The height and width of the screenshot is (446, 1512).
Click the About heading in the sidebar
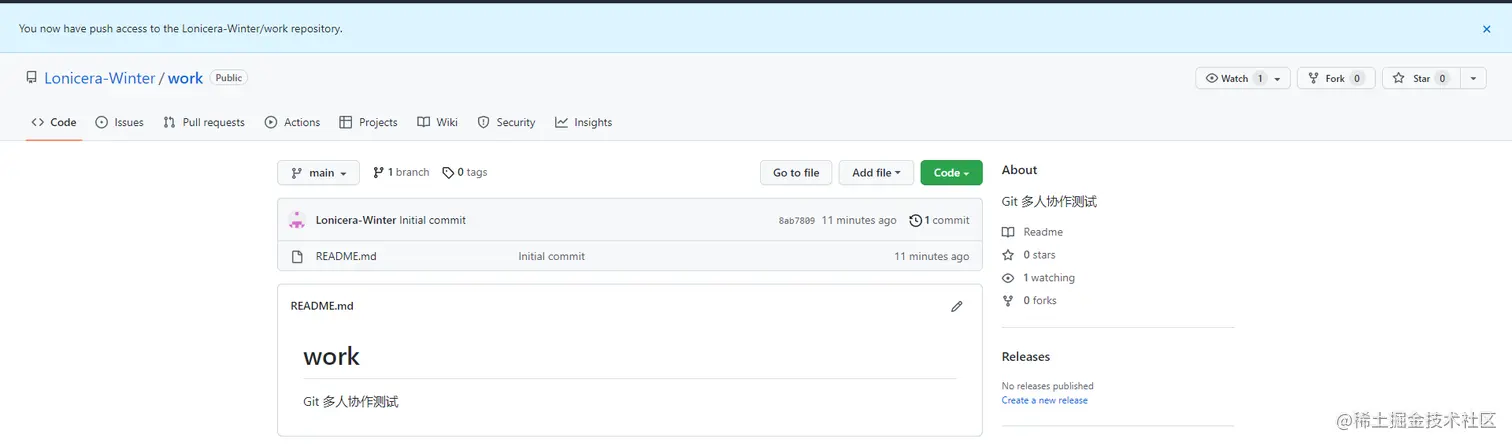coord(1019,170)
